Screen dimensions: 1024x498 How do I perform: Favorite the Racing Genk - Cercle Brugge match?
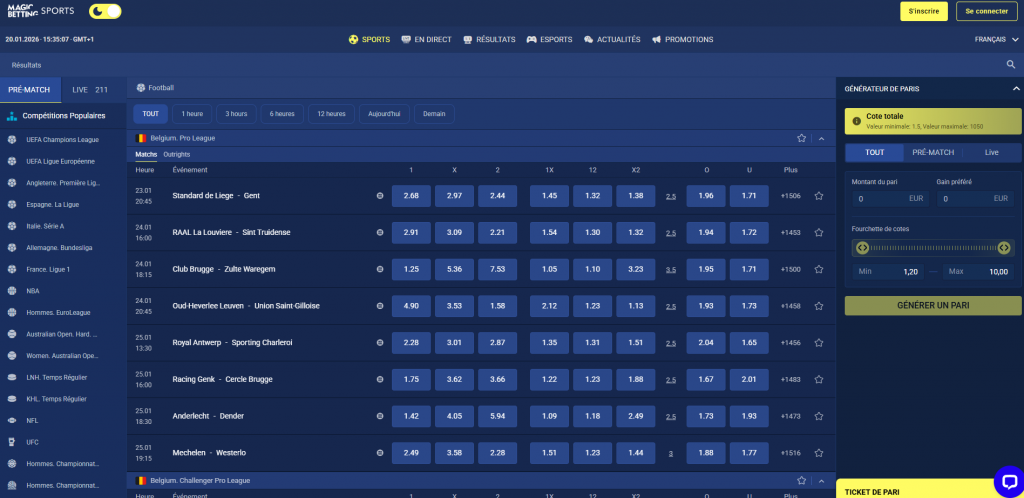pyautogui.click(x=819, y=379)
